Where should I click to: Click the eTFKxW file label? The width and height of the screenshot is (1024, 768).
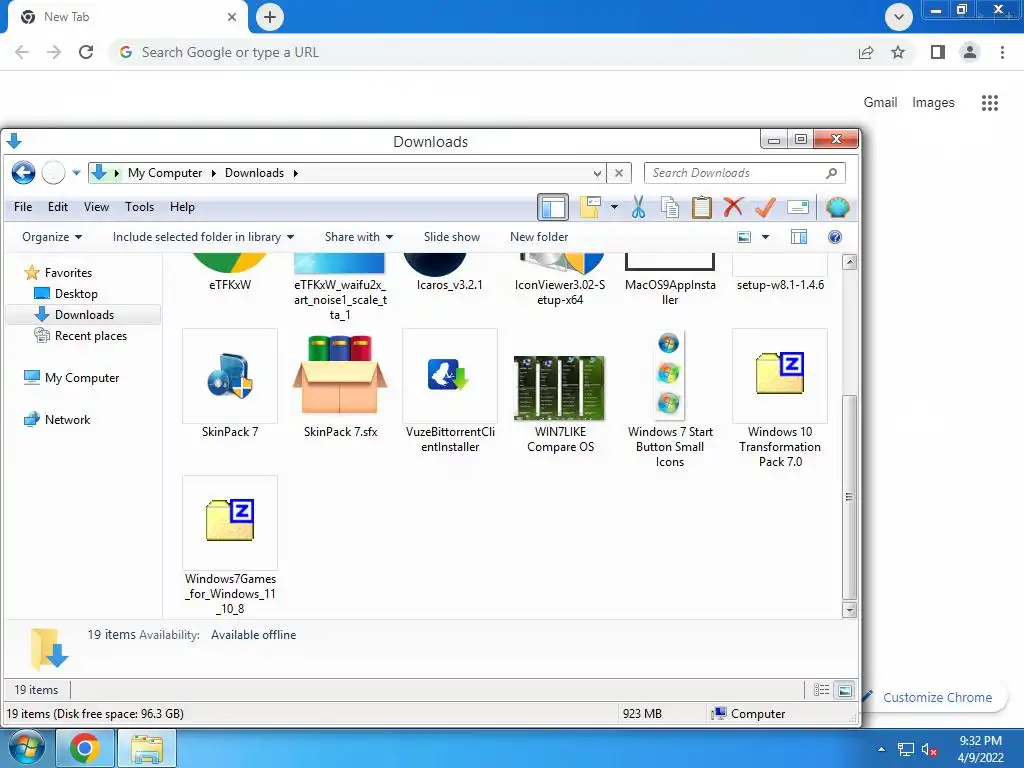coord(230,285)
